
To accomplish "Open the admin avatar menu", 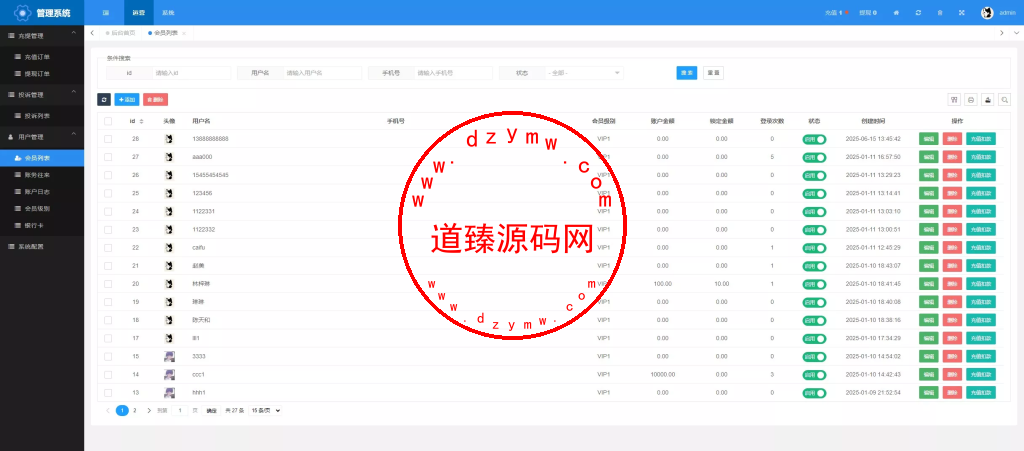I will coord(987,12).
